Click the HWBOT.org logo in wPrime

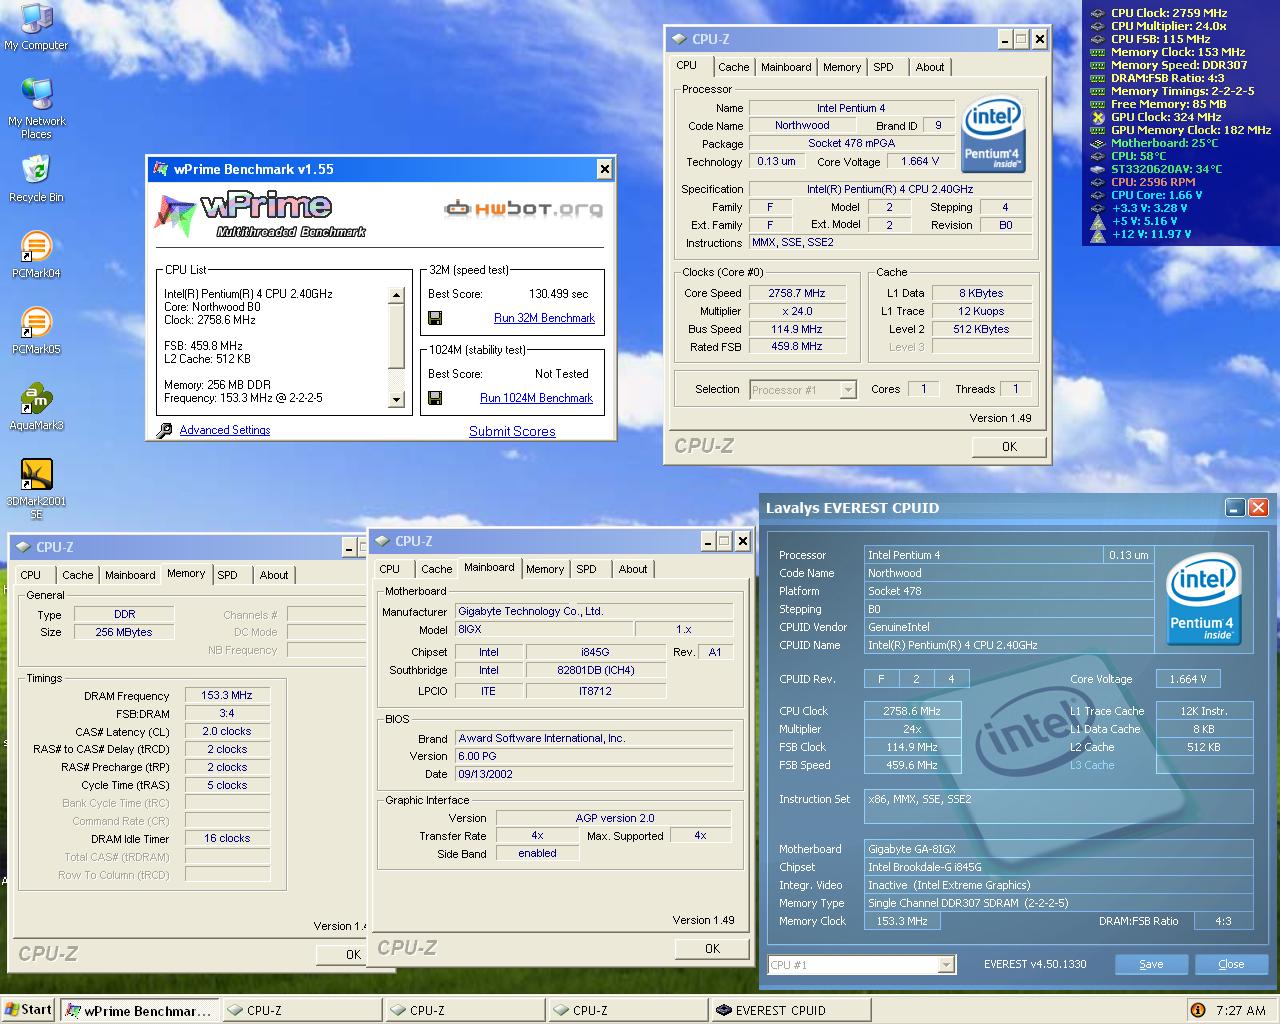tap(523, 209)
